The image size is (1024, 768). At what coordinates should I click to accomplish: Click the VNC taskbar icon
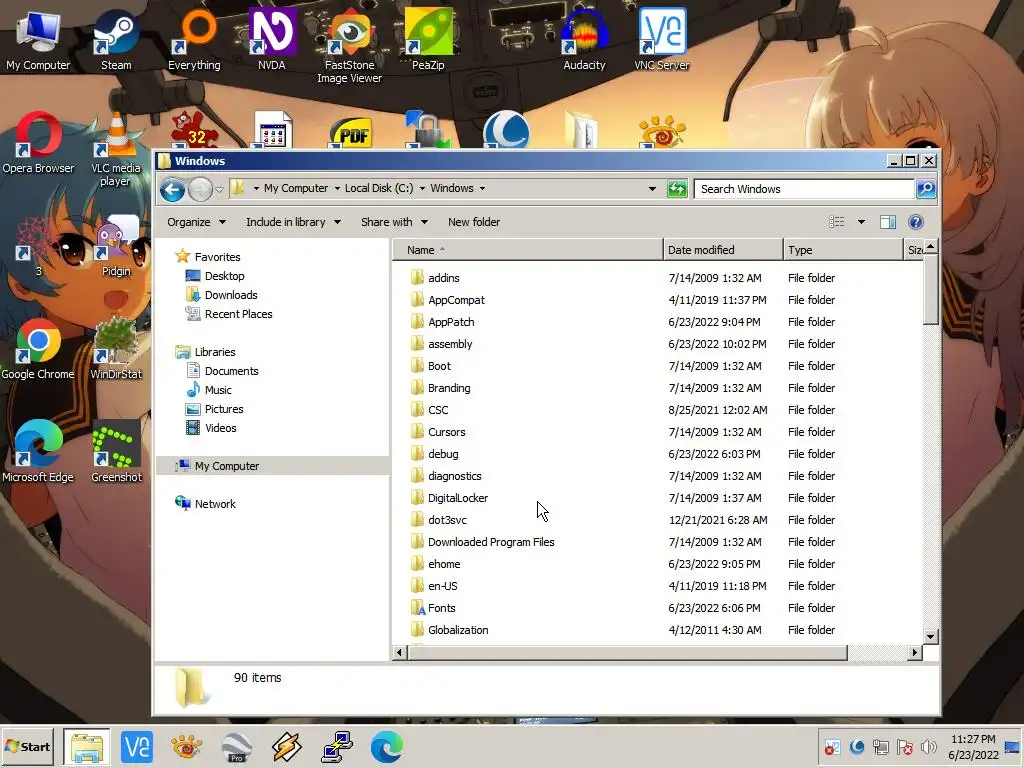(136, 747)
